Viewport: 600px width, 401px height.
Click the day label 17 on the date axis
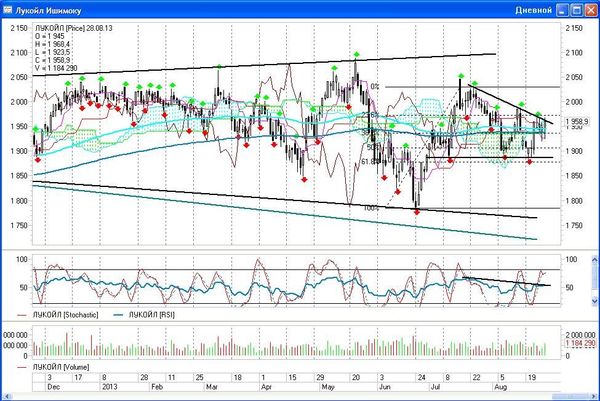coord(78,377)
